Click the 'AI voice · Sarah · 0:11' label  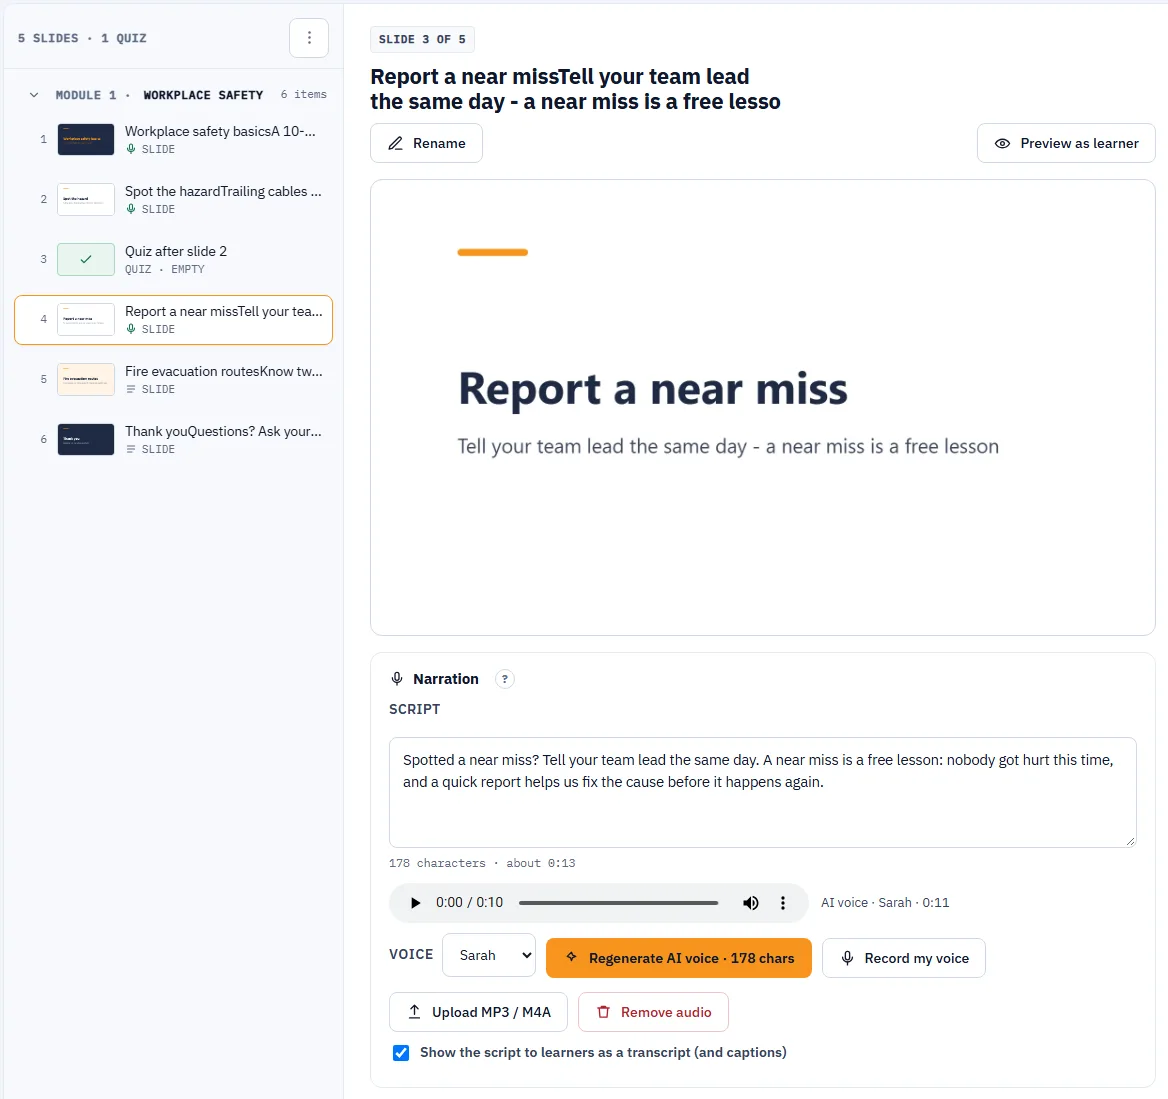pyautogui.click(x=885, y=903)
